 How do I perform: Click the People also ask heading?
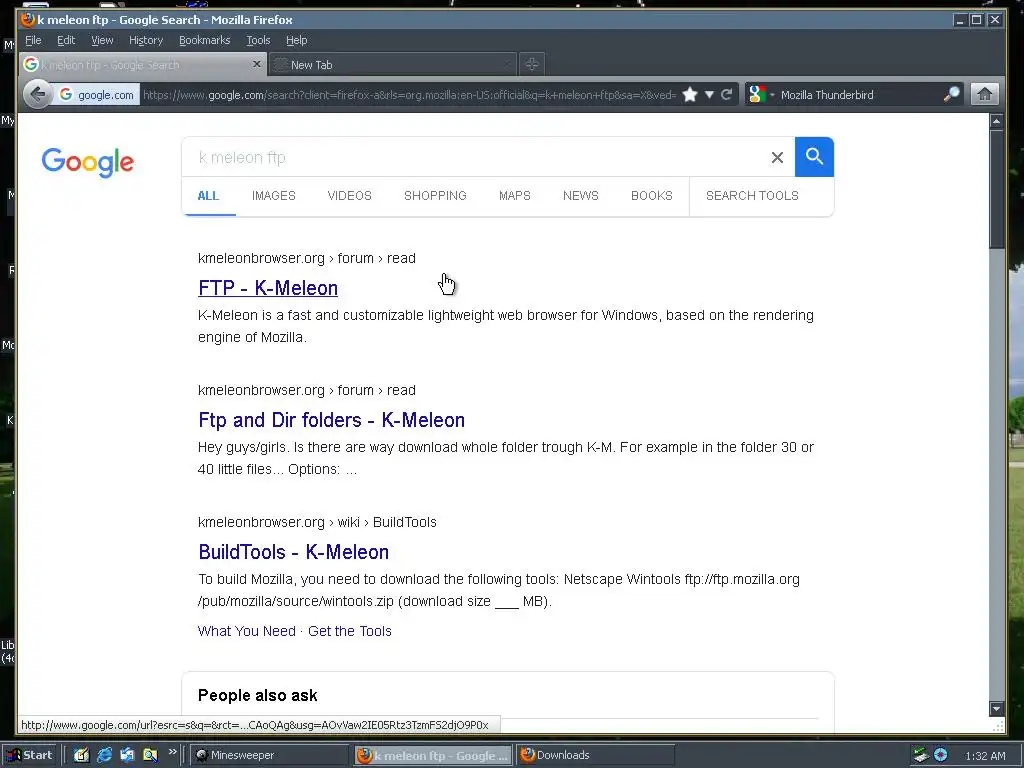(257, 696)
